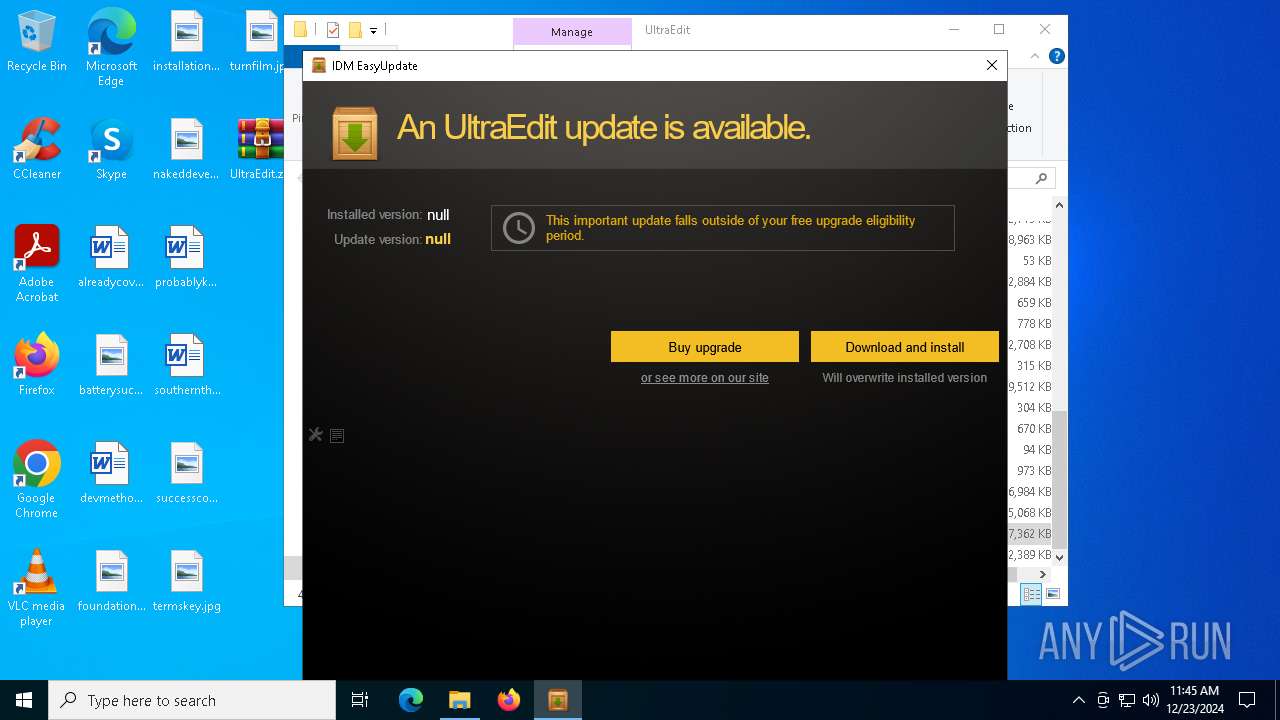Select the row with 8,963 KB size
Screen dimensions: 1280x720
coord(1029,240)
